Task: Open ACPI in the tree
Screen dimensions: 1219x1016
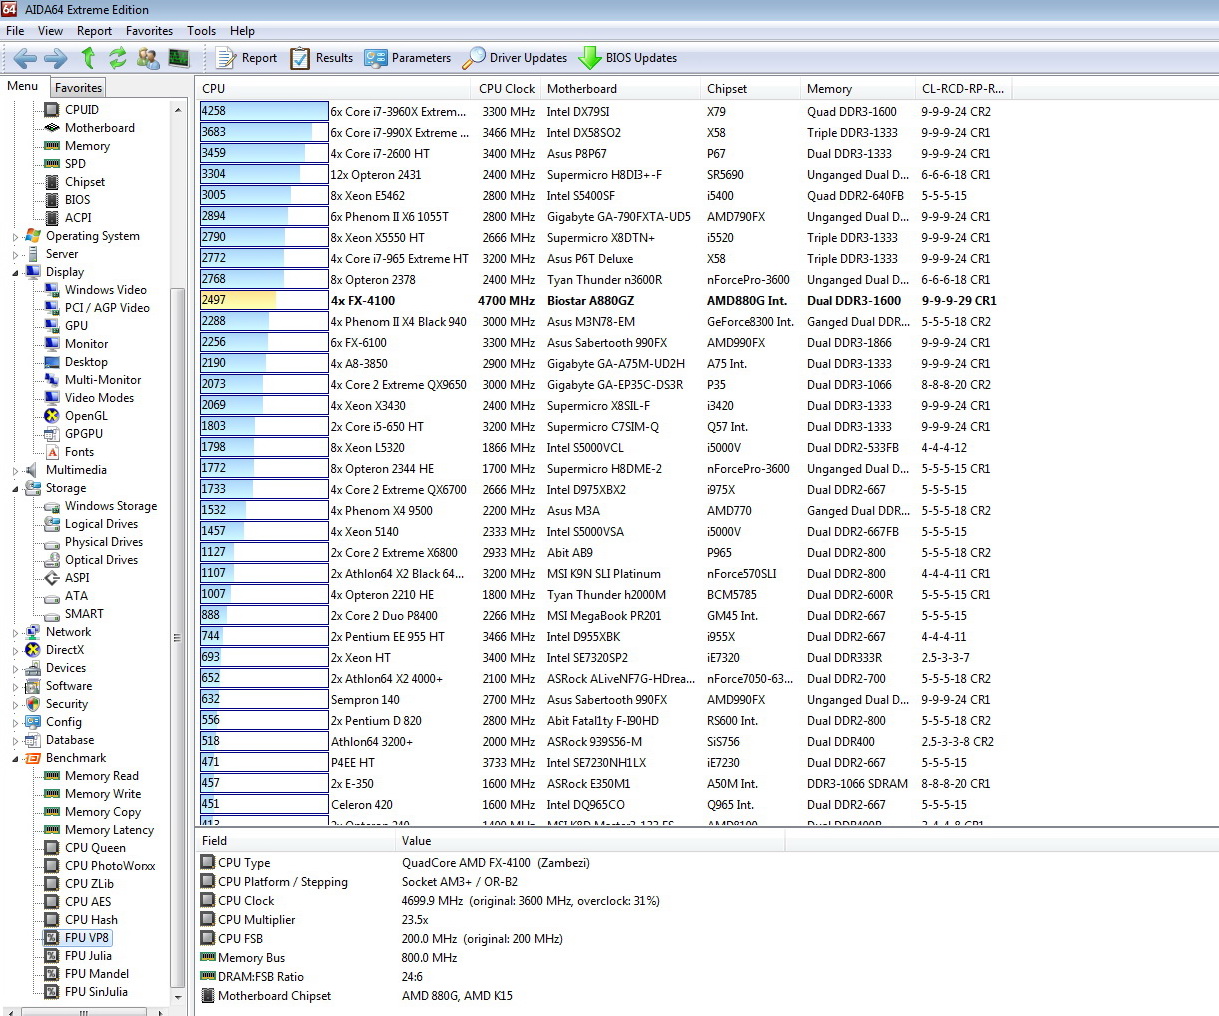Action: [78, 218]
